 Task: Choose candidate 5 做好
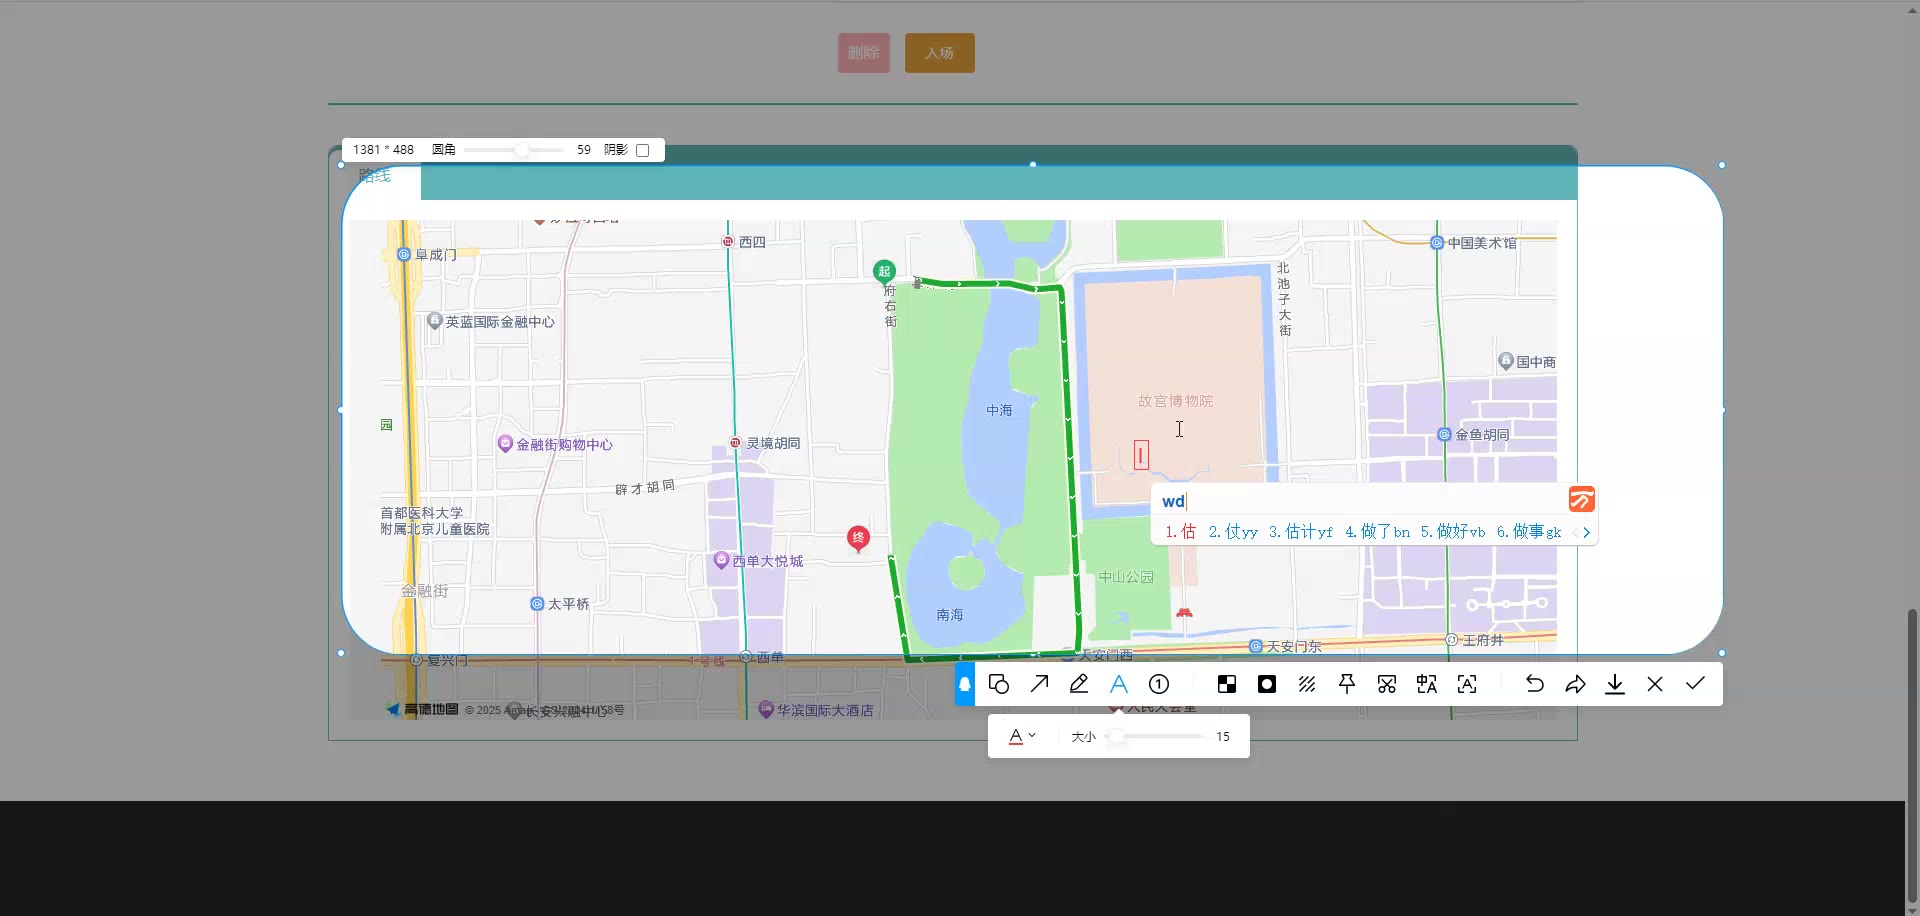pos(1452,532)
